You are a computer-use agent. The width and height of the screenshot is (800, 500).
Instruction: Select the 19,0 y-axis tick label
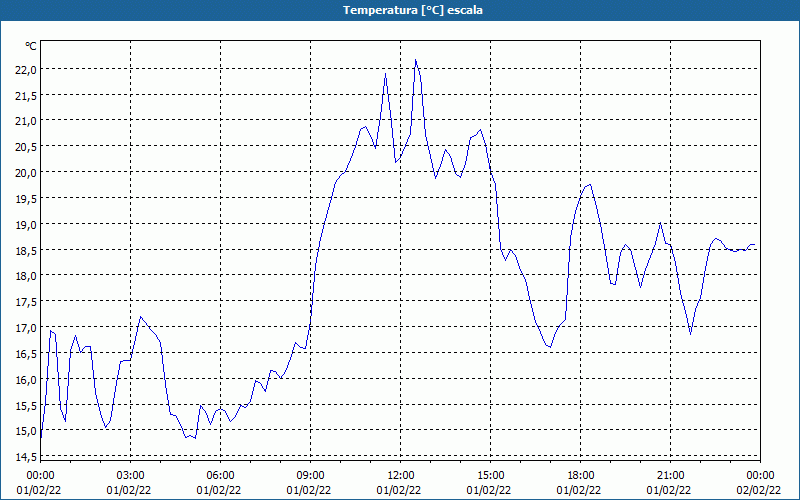click(x=26, y=225)
